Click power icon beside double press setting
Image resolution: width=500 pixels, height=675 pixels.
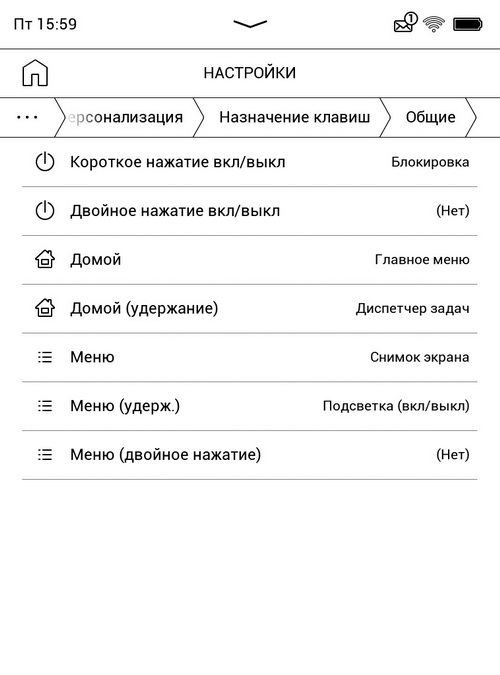(x=45, y=211)
